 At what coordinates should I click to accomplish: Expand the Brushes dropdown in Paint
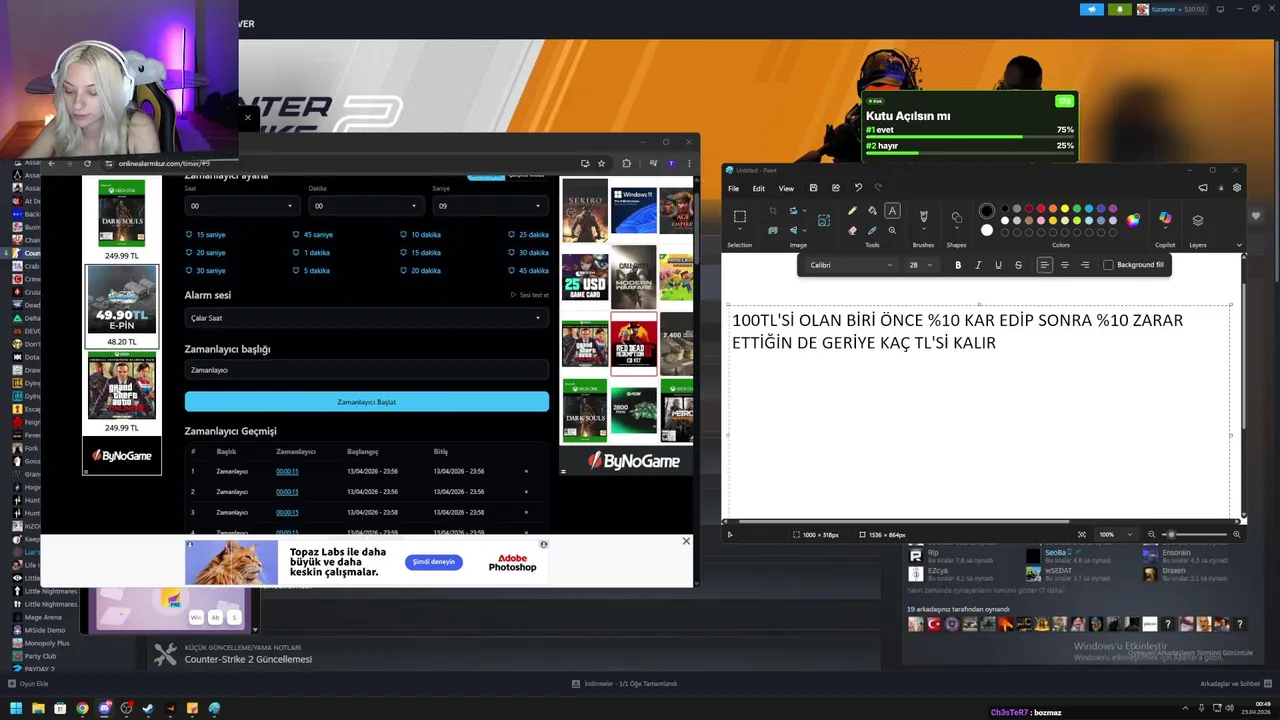click(924, 230)
